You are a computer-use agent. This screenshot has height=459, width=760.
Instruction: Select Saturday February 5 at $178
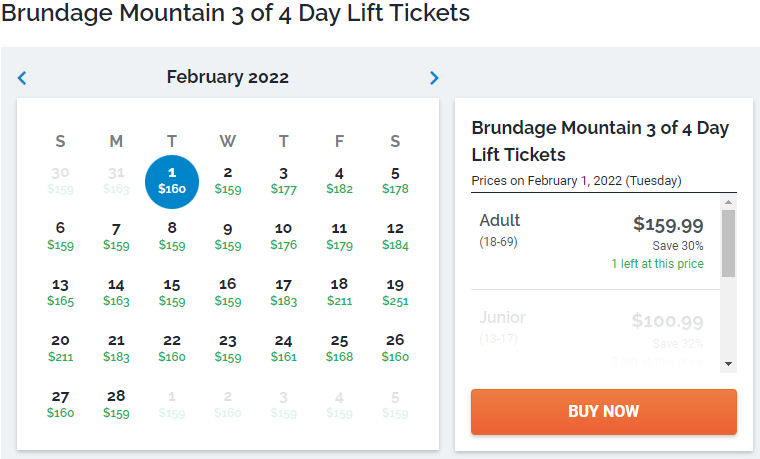pyautogui.click(x=395, y=180)
